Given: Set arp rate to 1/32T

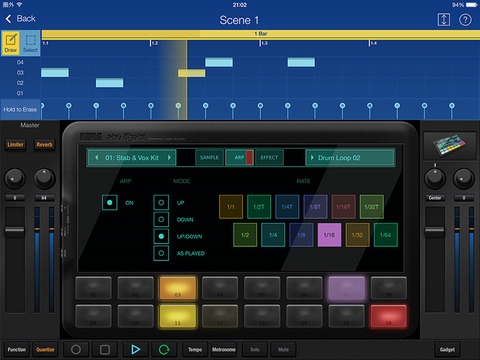Looking at the screenshot, I should coord(372,207).
